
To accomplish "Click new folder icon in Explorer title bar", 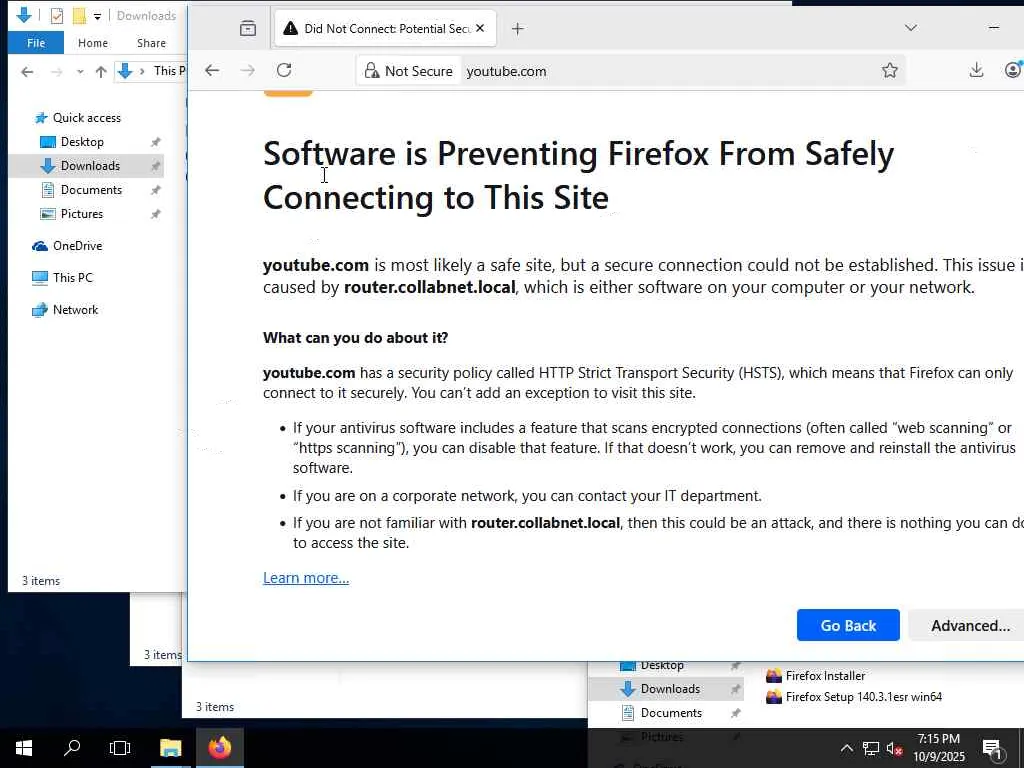I will point(79,16).
